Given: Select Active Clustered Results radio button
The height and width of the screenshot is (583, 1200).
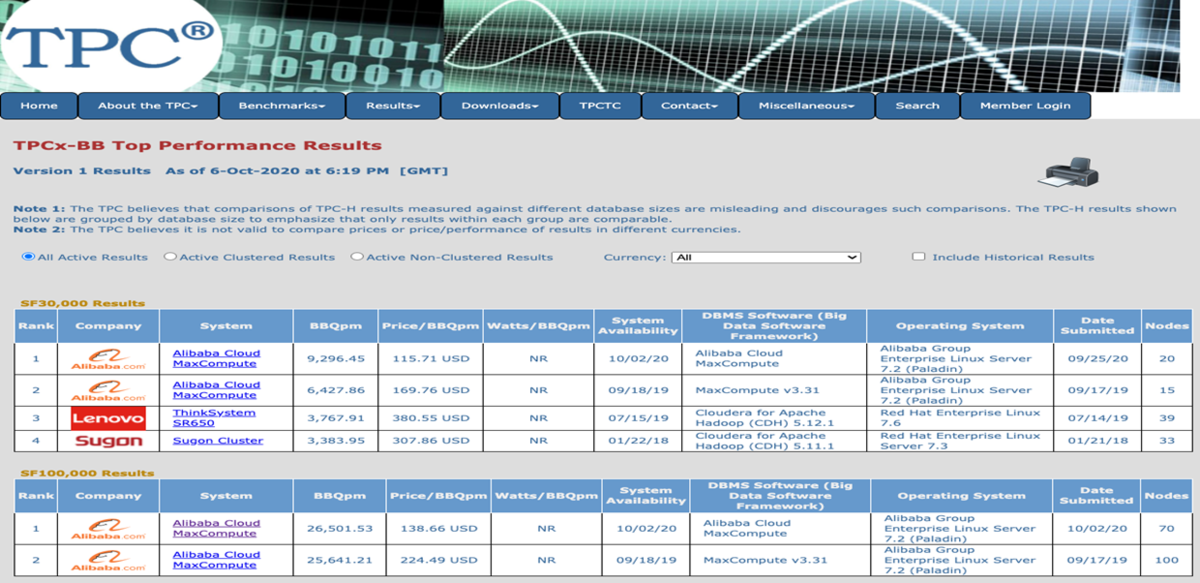Looking at the screenshot, I should (x=170, y=257).
